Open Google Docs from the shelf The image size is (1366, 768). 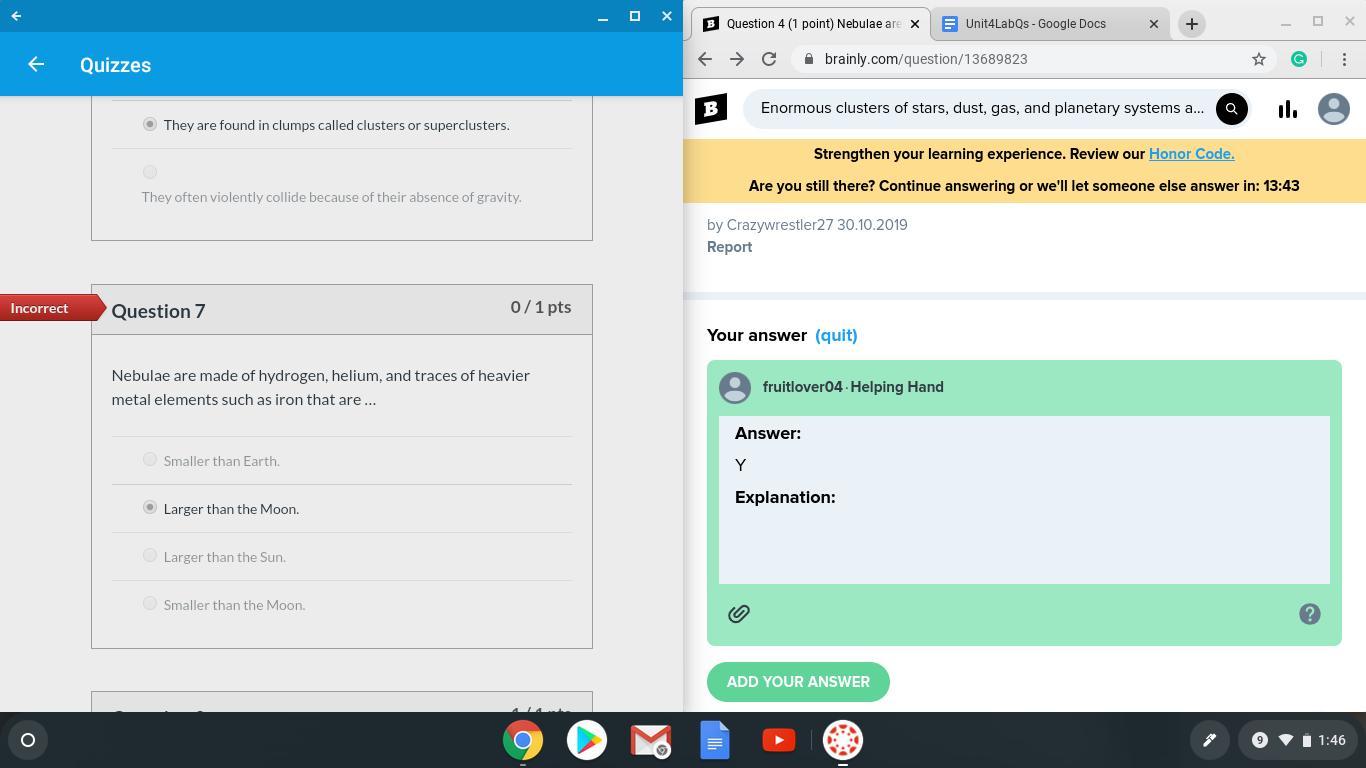[715, 740]
